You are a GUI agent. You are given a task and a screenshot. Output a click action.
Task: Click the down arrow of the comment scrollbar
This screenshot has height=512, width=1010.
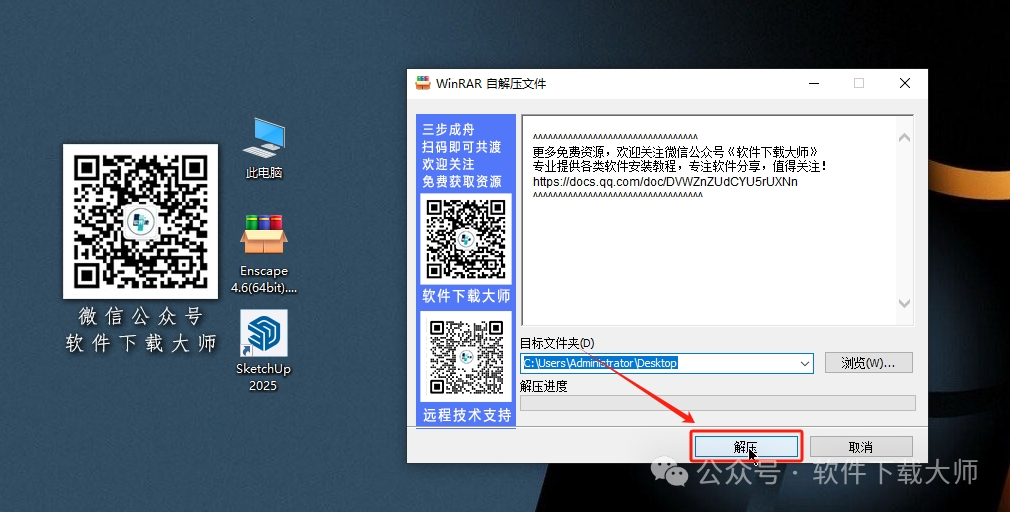[x=904, y=303]
